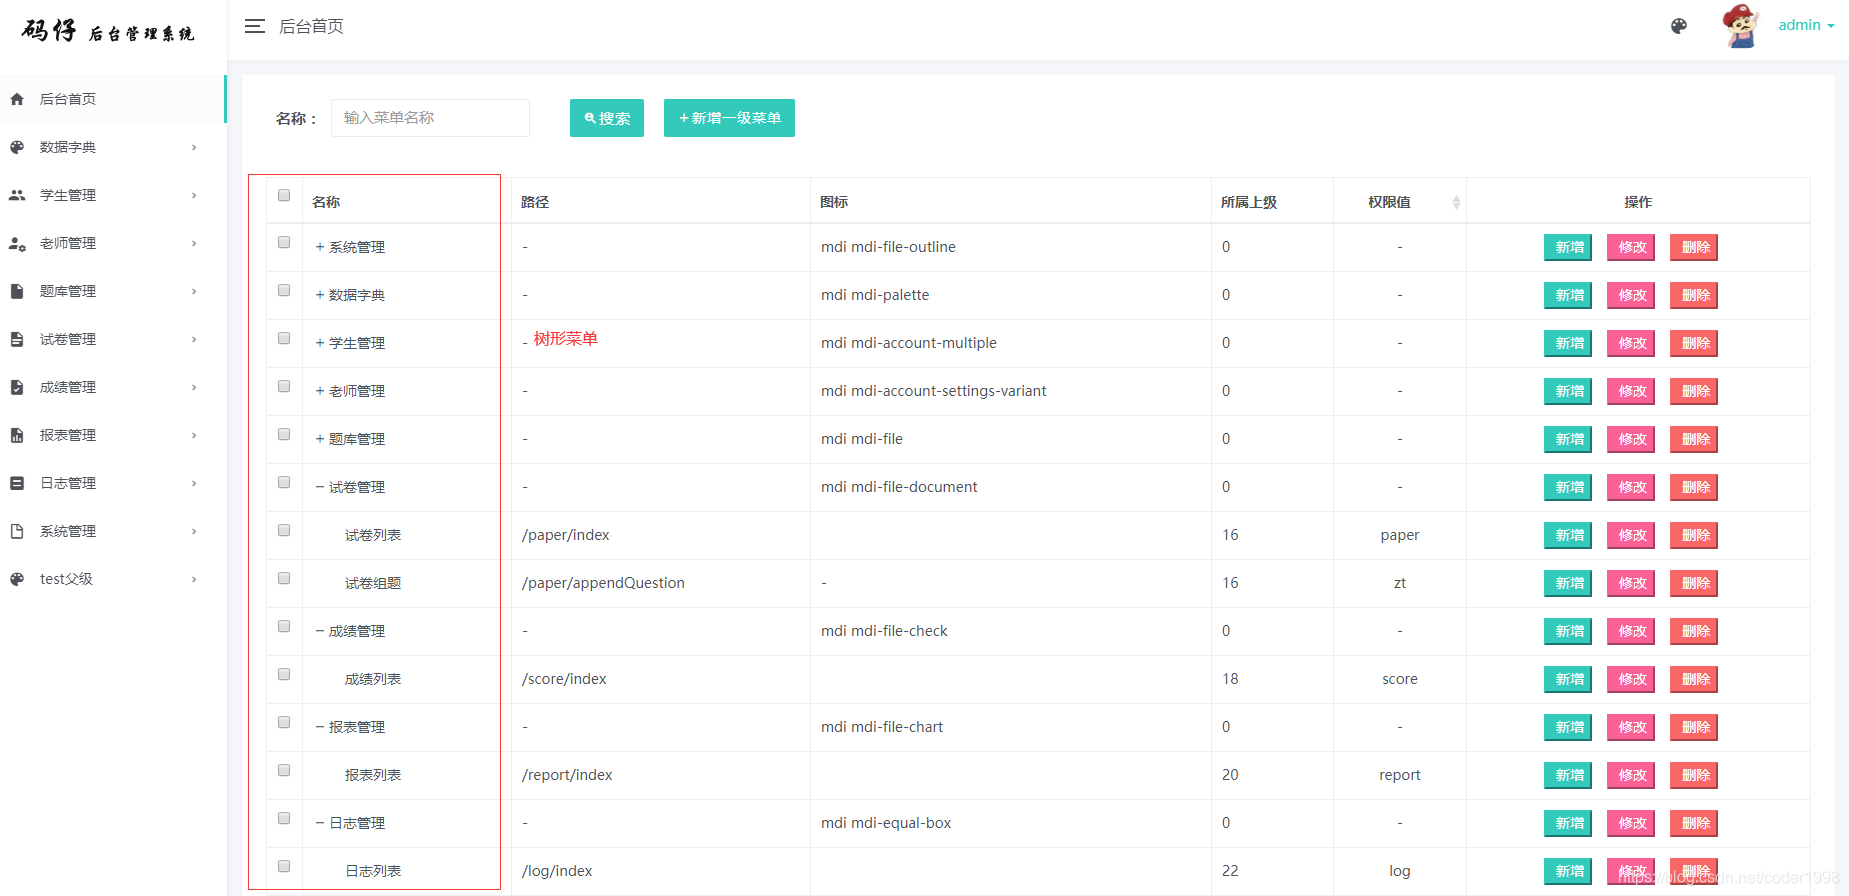Expand the 系统管理 tree row with plus
This screenshot has width=1849, height=896.
coord(320,247)
